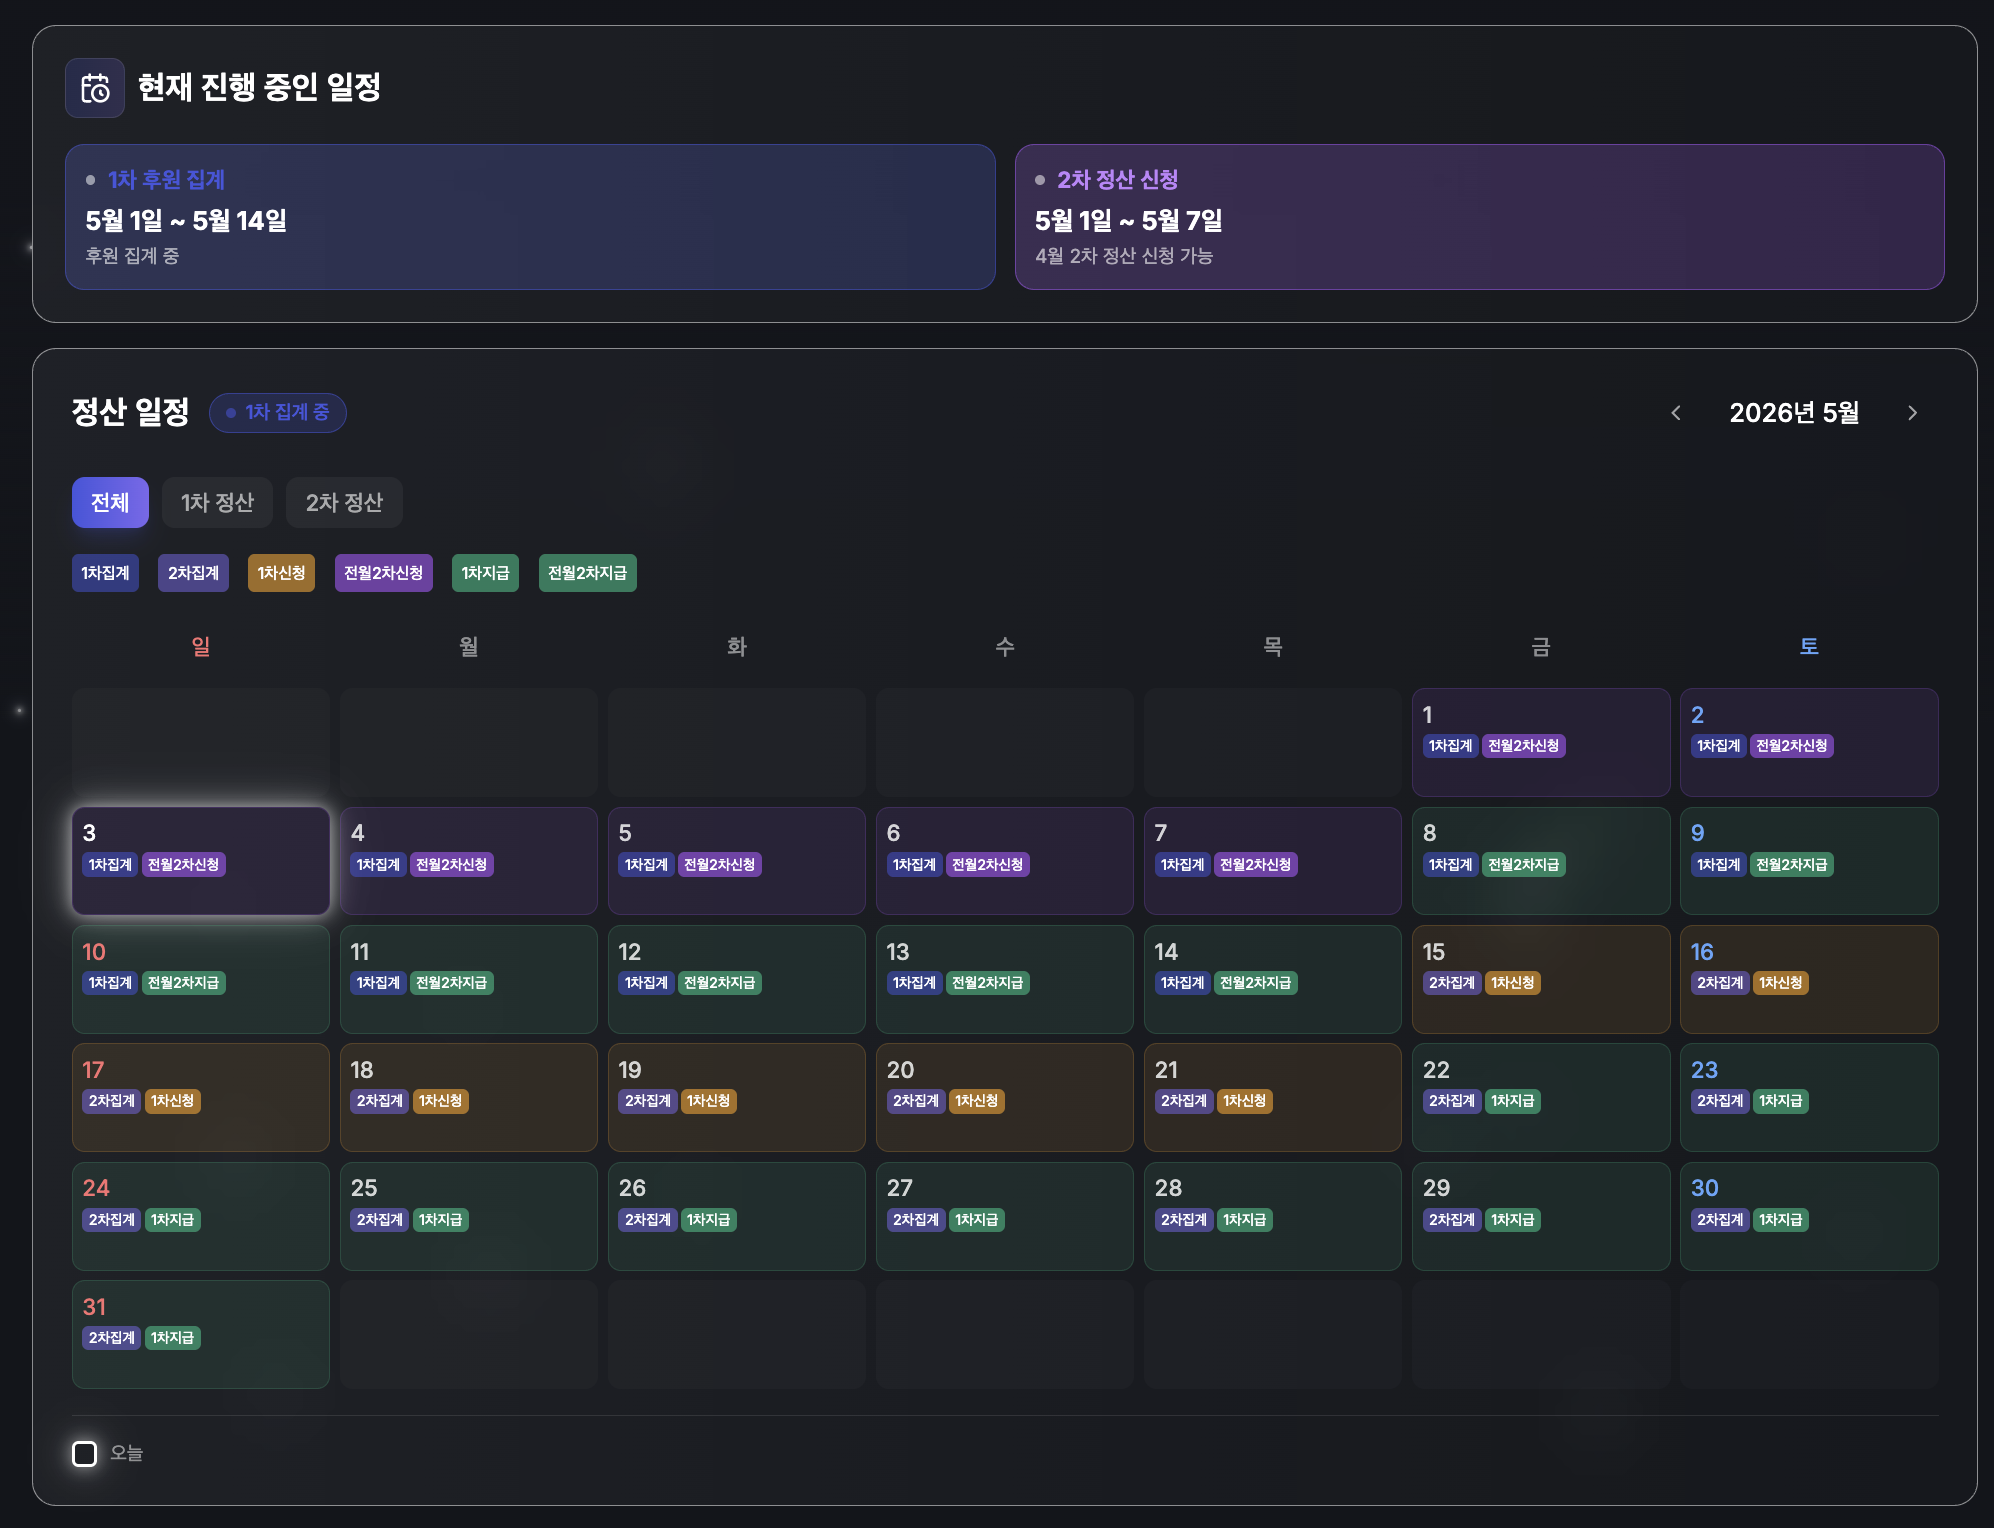
Task: Switch to the 2차 정산 tab
Action: click(344, 502)
